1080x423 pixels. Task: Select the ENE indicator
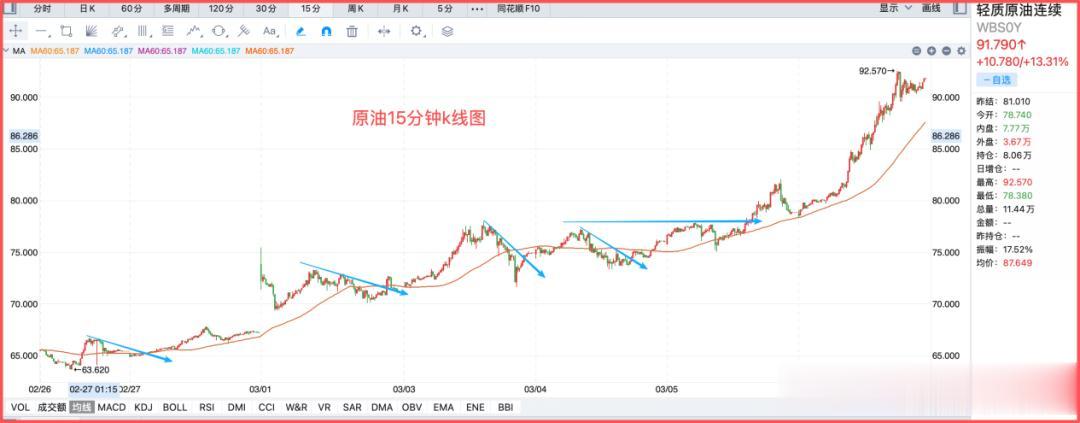tap(475, 407)
